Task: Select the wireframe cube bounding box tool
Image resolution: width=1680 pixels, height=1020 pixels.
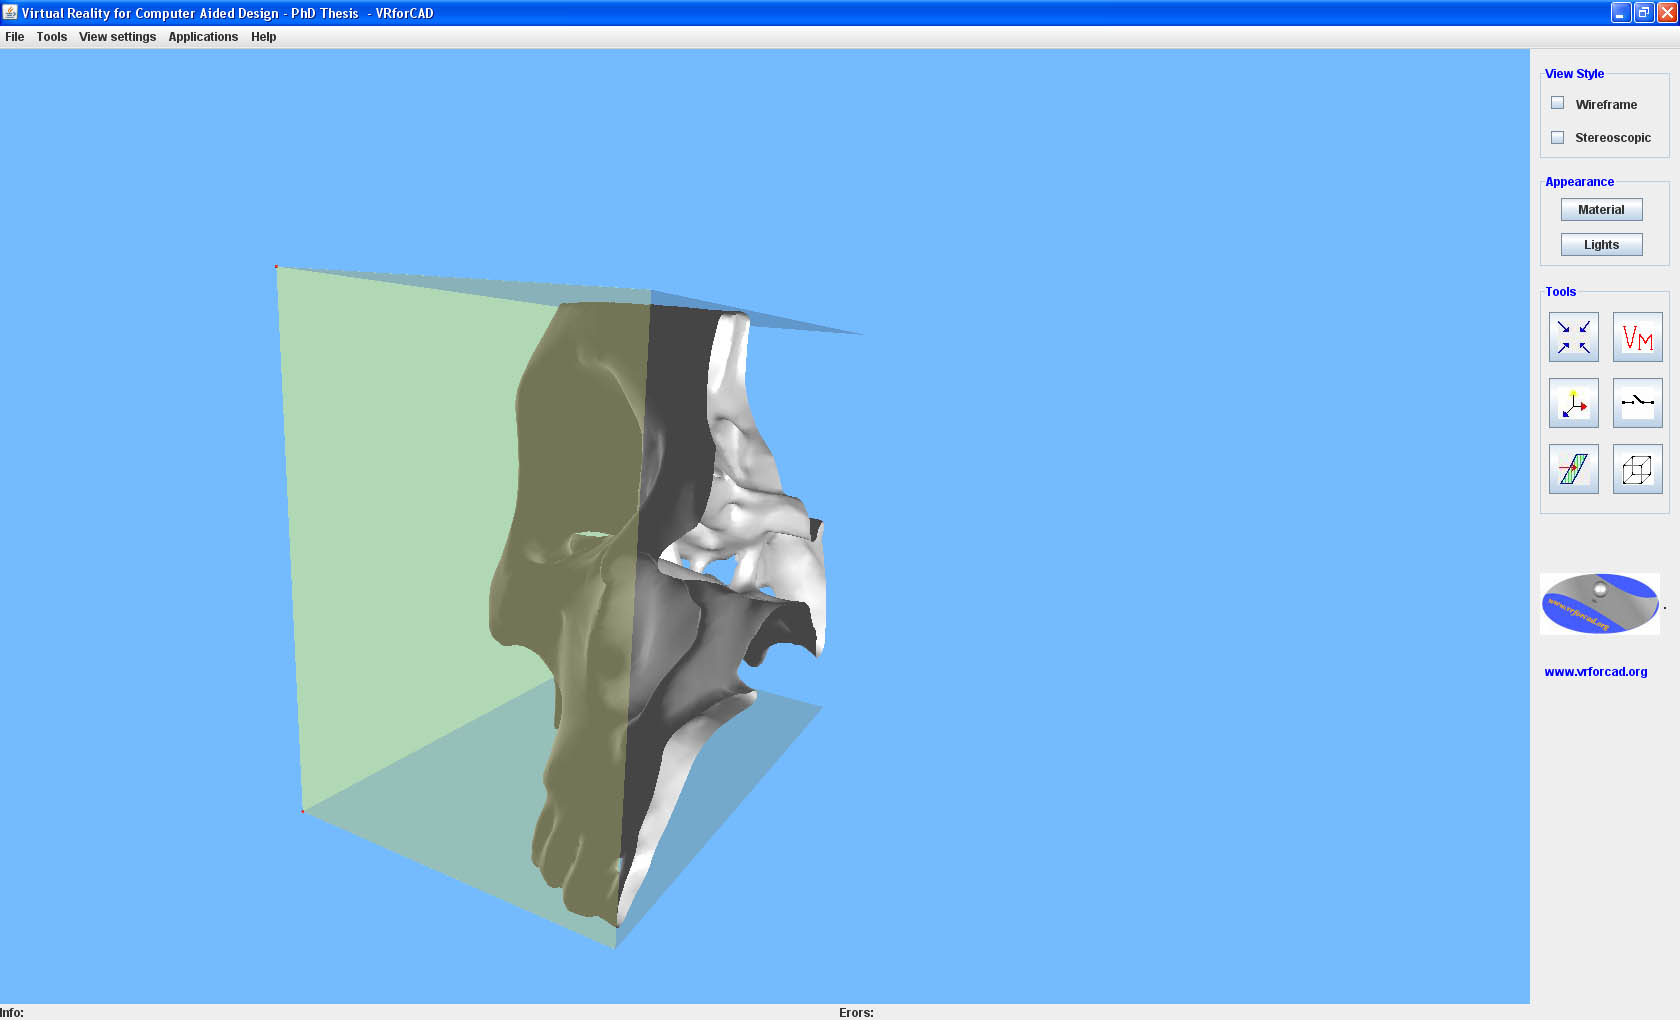Action: [x=1637, y=469]
